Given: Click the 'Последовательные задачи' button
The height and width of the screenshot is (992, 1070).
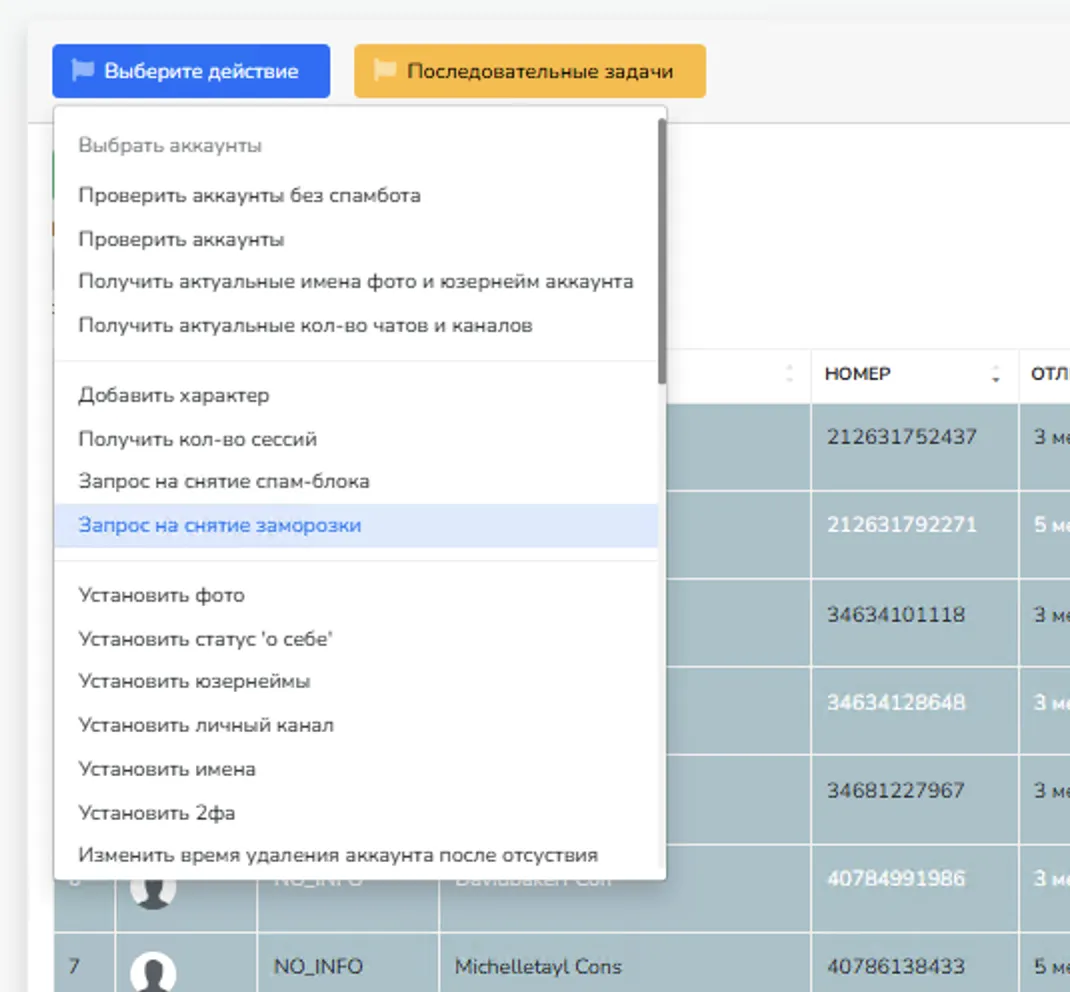Looking at the screenshot, I should pyautogui.click(x=528, y=70).
